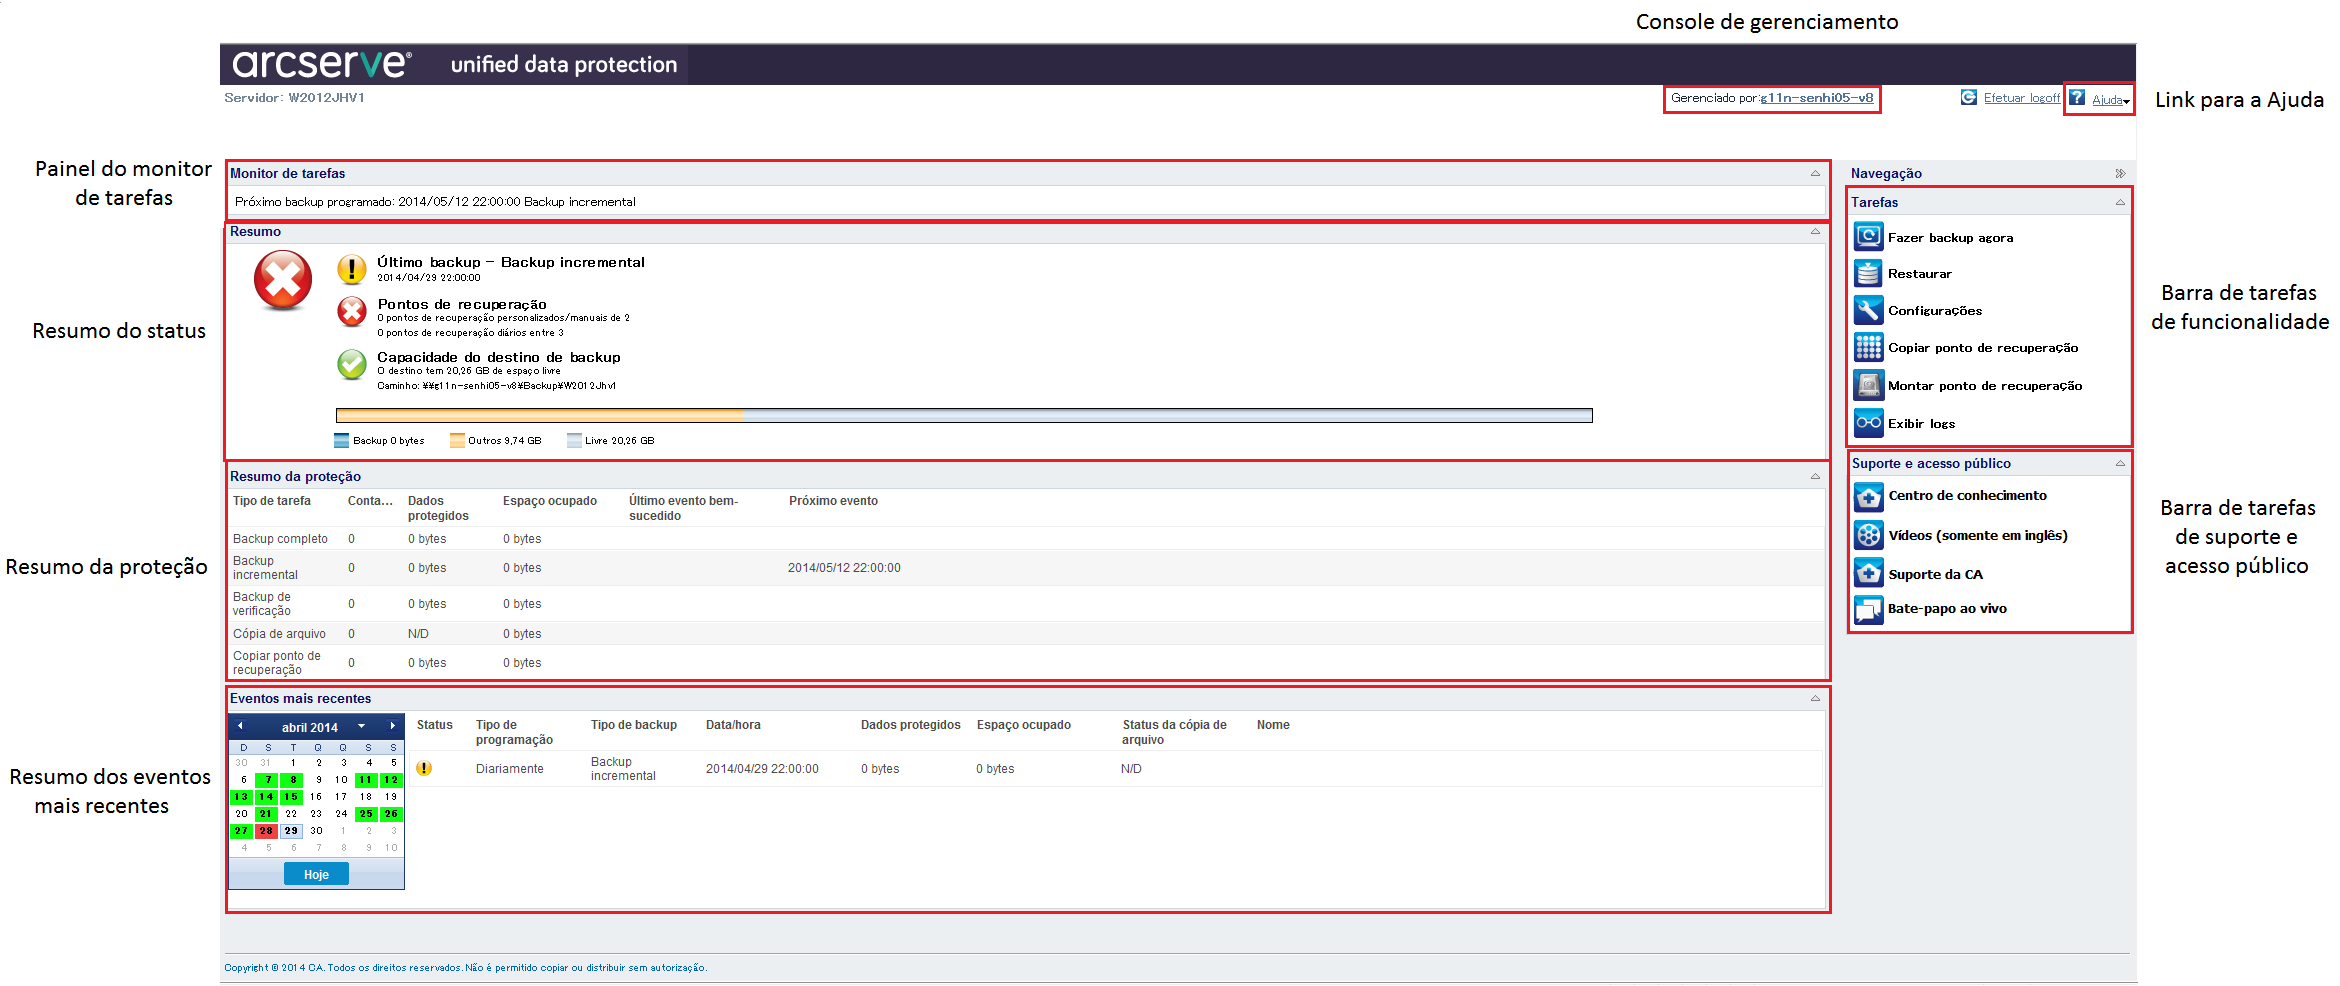This screenshot has height=986, width=2340.
Task: Click the Cópia de arquivo row label
Action: [279, 634]
